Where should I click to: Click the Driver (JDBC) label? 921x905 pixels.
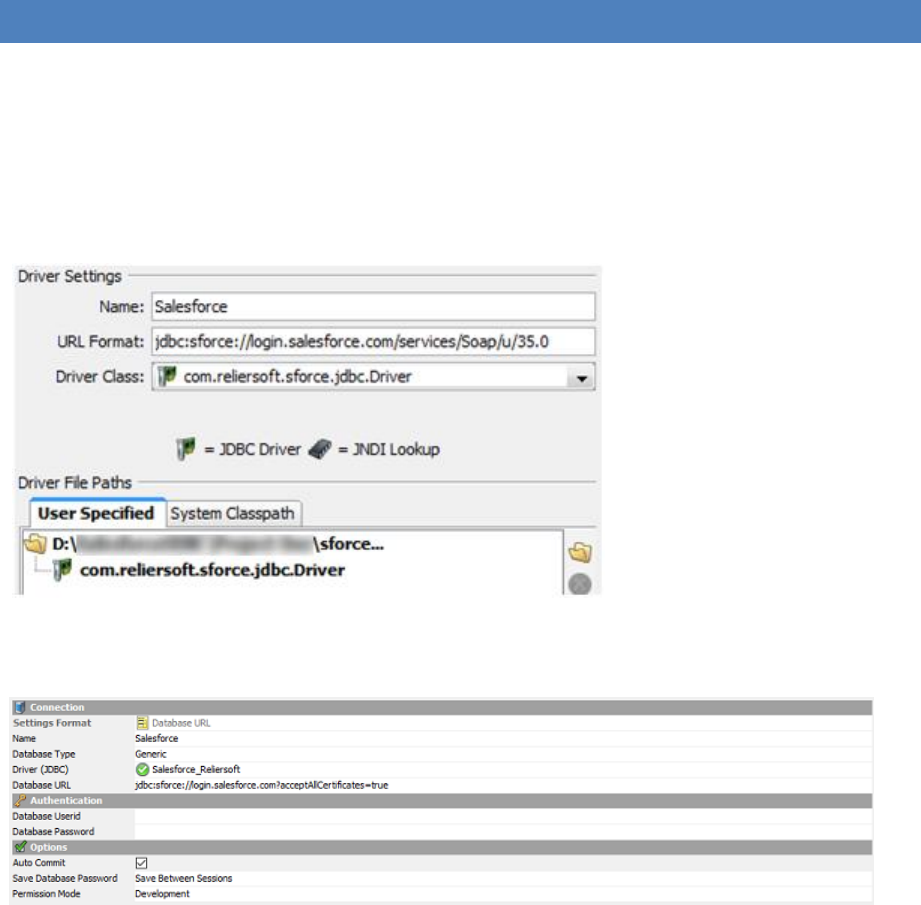[x=41, y=769]
